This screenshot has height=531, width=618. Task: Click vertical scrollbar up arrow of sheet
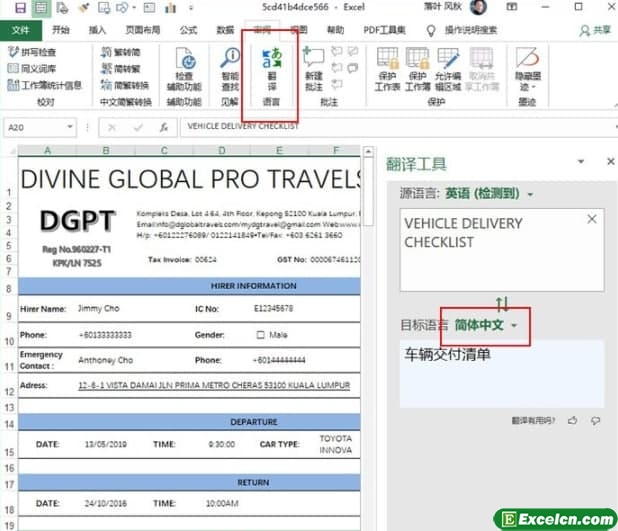368,151
